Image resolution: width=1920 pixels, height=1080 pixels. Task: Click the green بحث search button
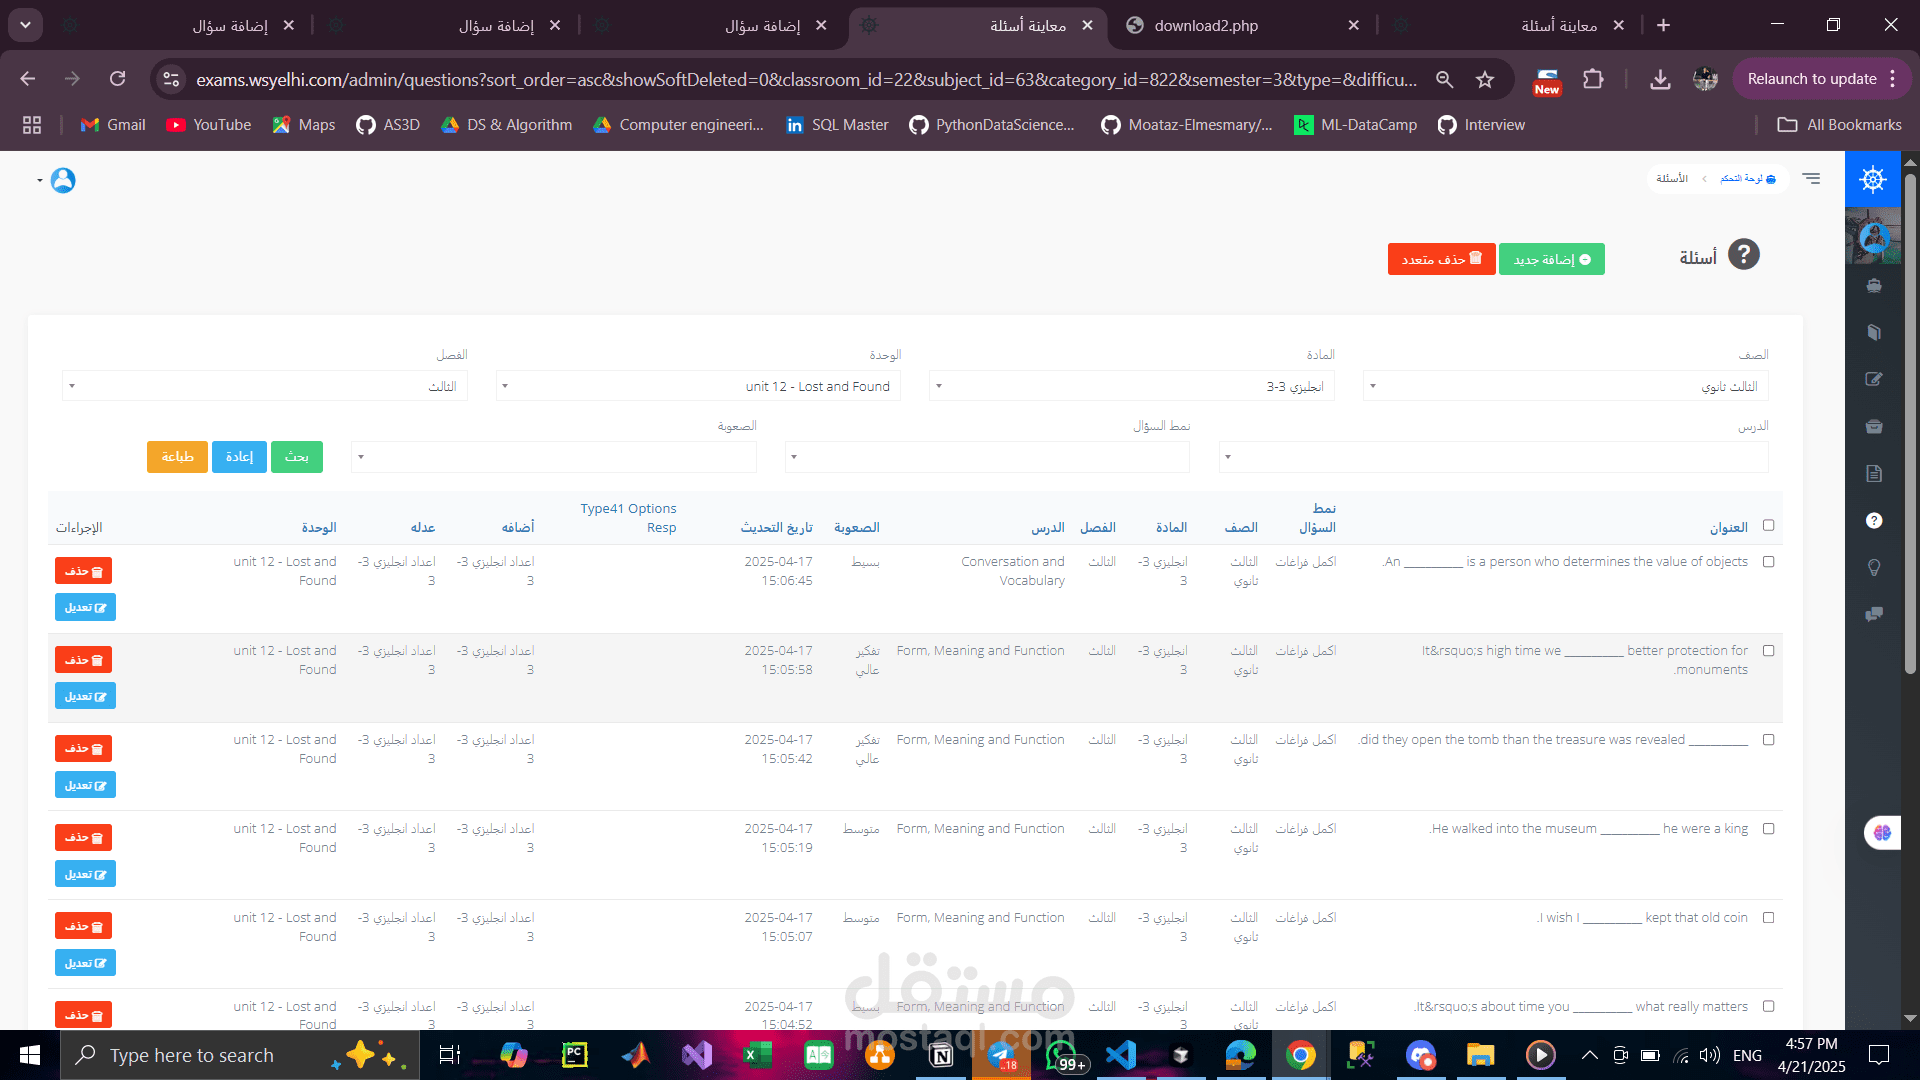(x=296, y=457)
